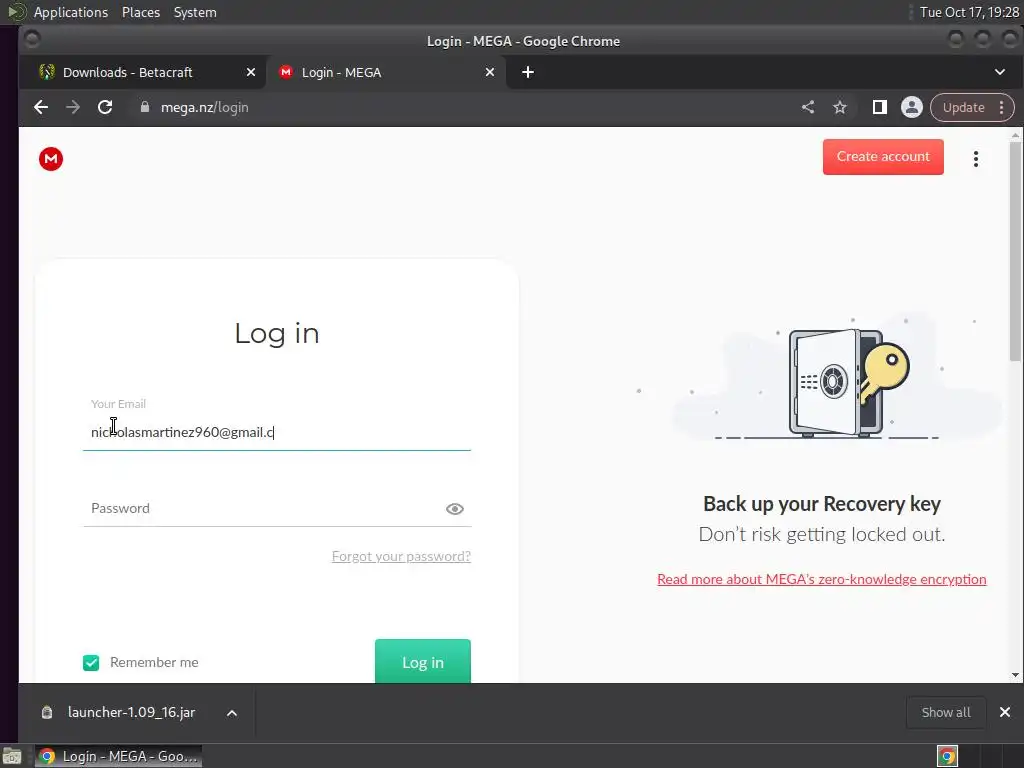Screen dimensions: 1024x768
Task: Open Chrome side panel
Action: tap(880, 107)
